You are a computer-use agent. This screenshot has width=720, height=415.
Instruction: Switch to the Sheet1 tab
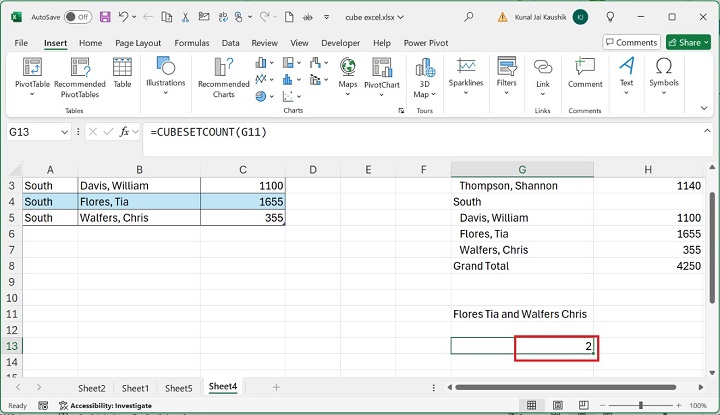click(x=135, y=387)
